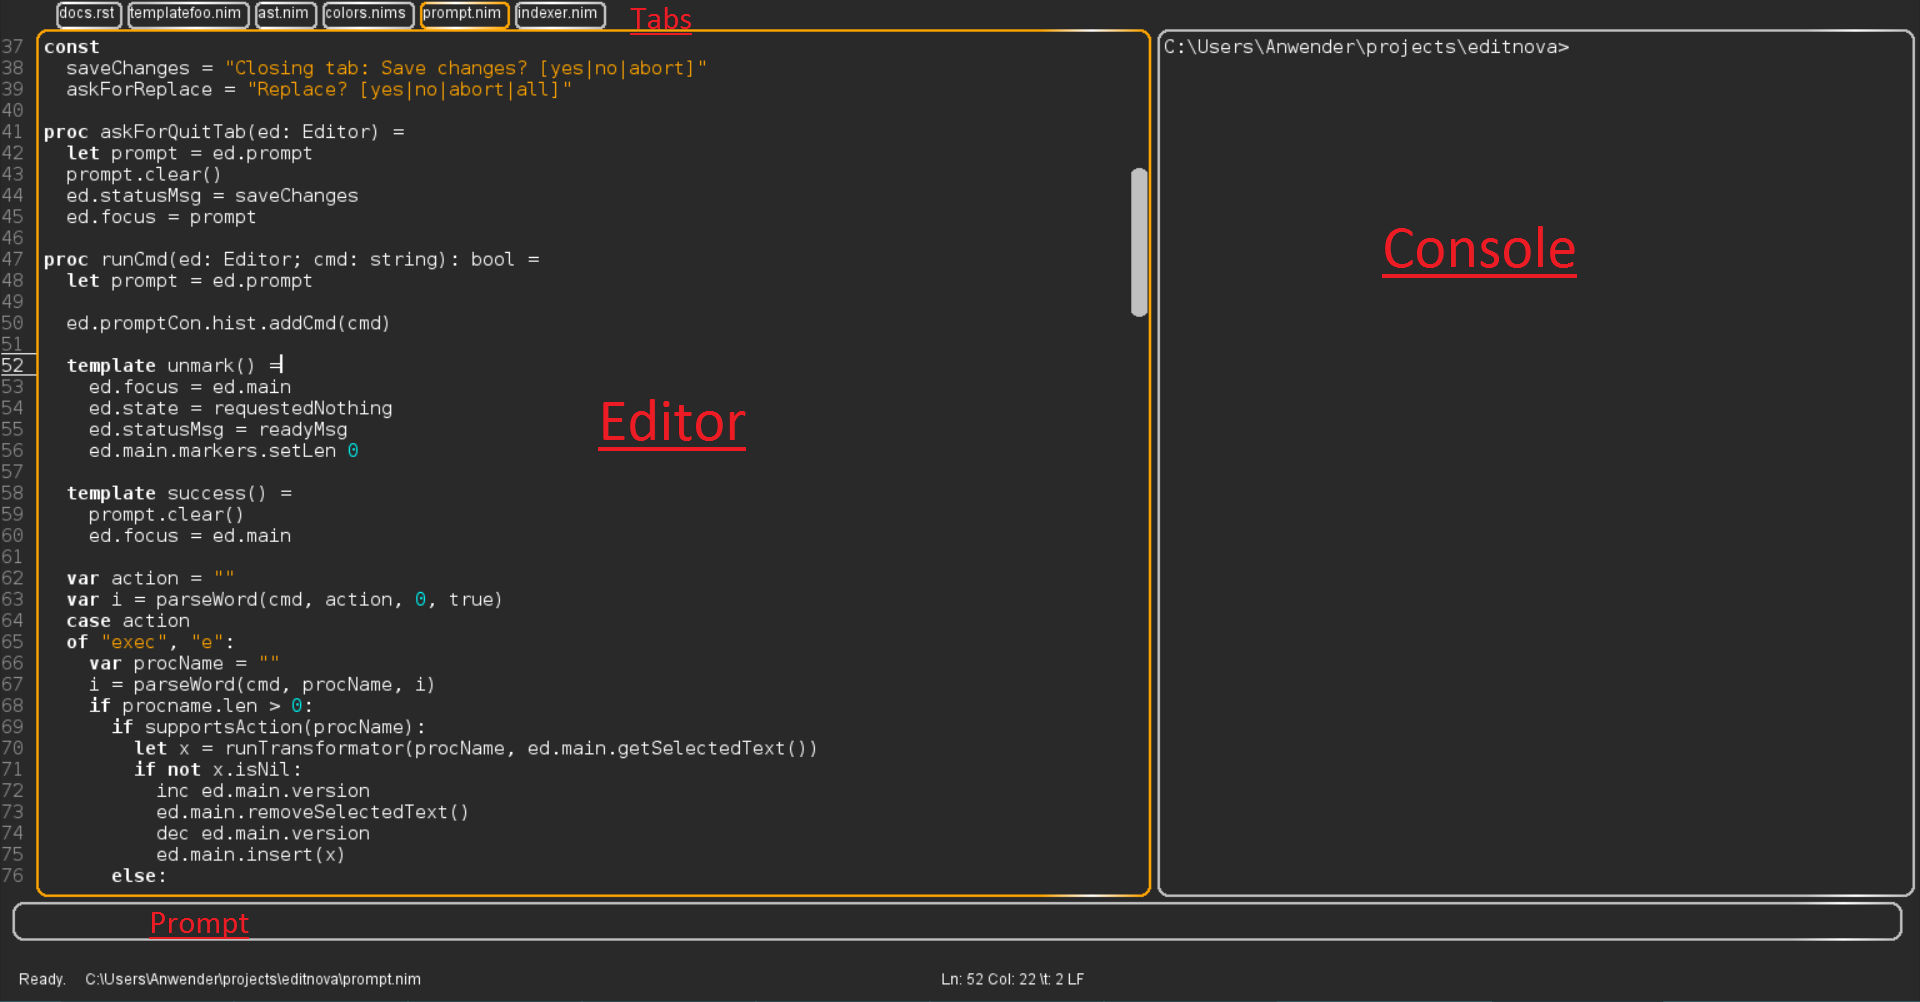Open the indexer.nim tab
1920x1002 pixels.
tap(560, 14)
